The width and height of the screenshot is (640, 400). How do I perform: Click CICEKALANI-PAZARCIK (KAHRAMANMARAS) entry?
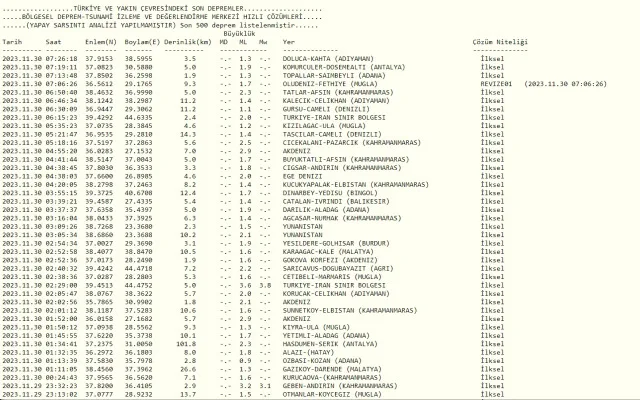coord(351,143)
